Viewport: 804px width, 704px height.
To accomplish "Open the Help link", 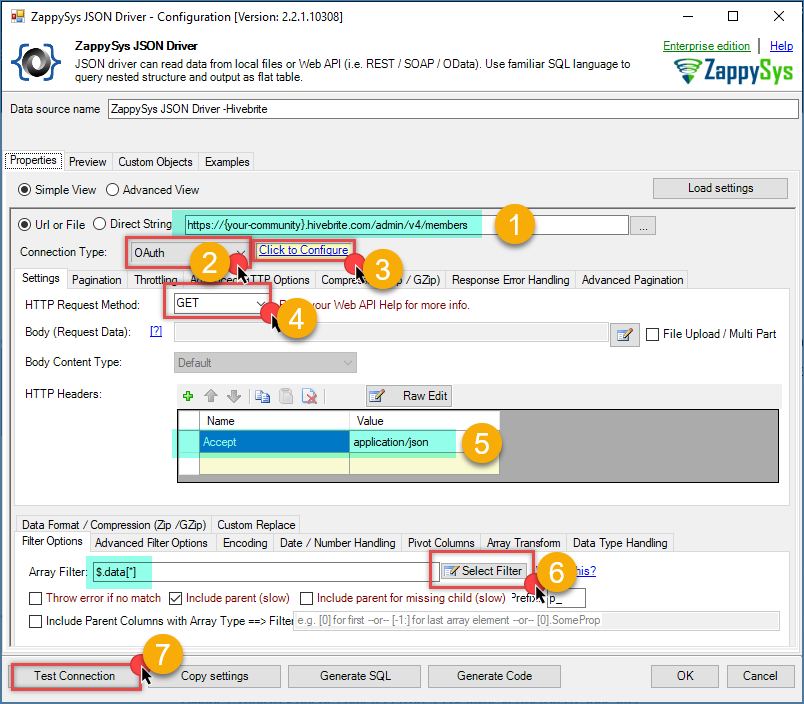I will click(781, 46).
